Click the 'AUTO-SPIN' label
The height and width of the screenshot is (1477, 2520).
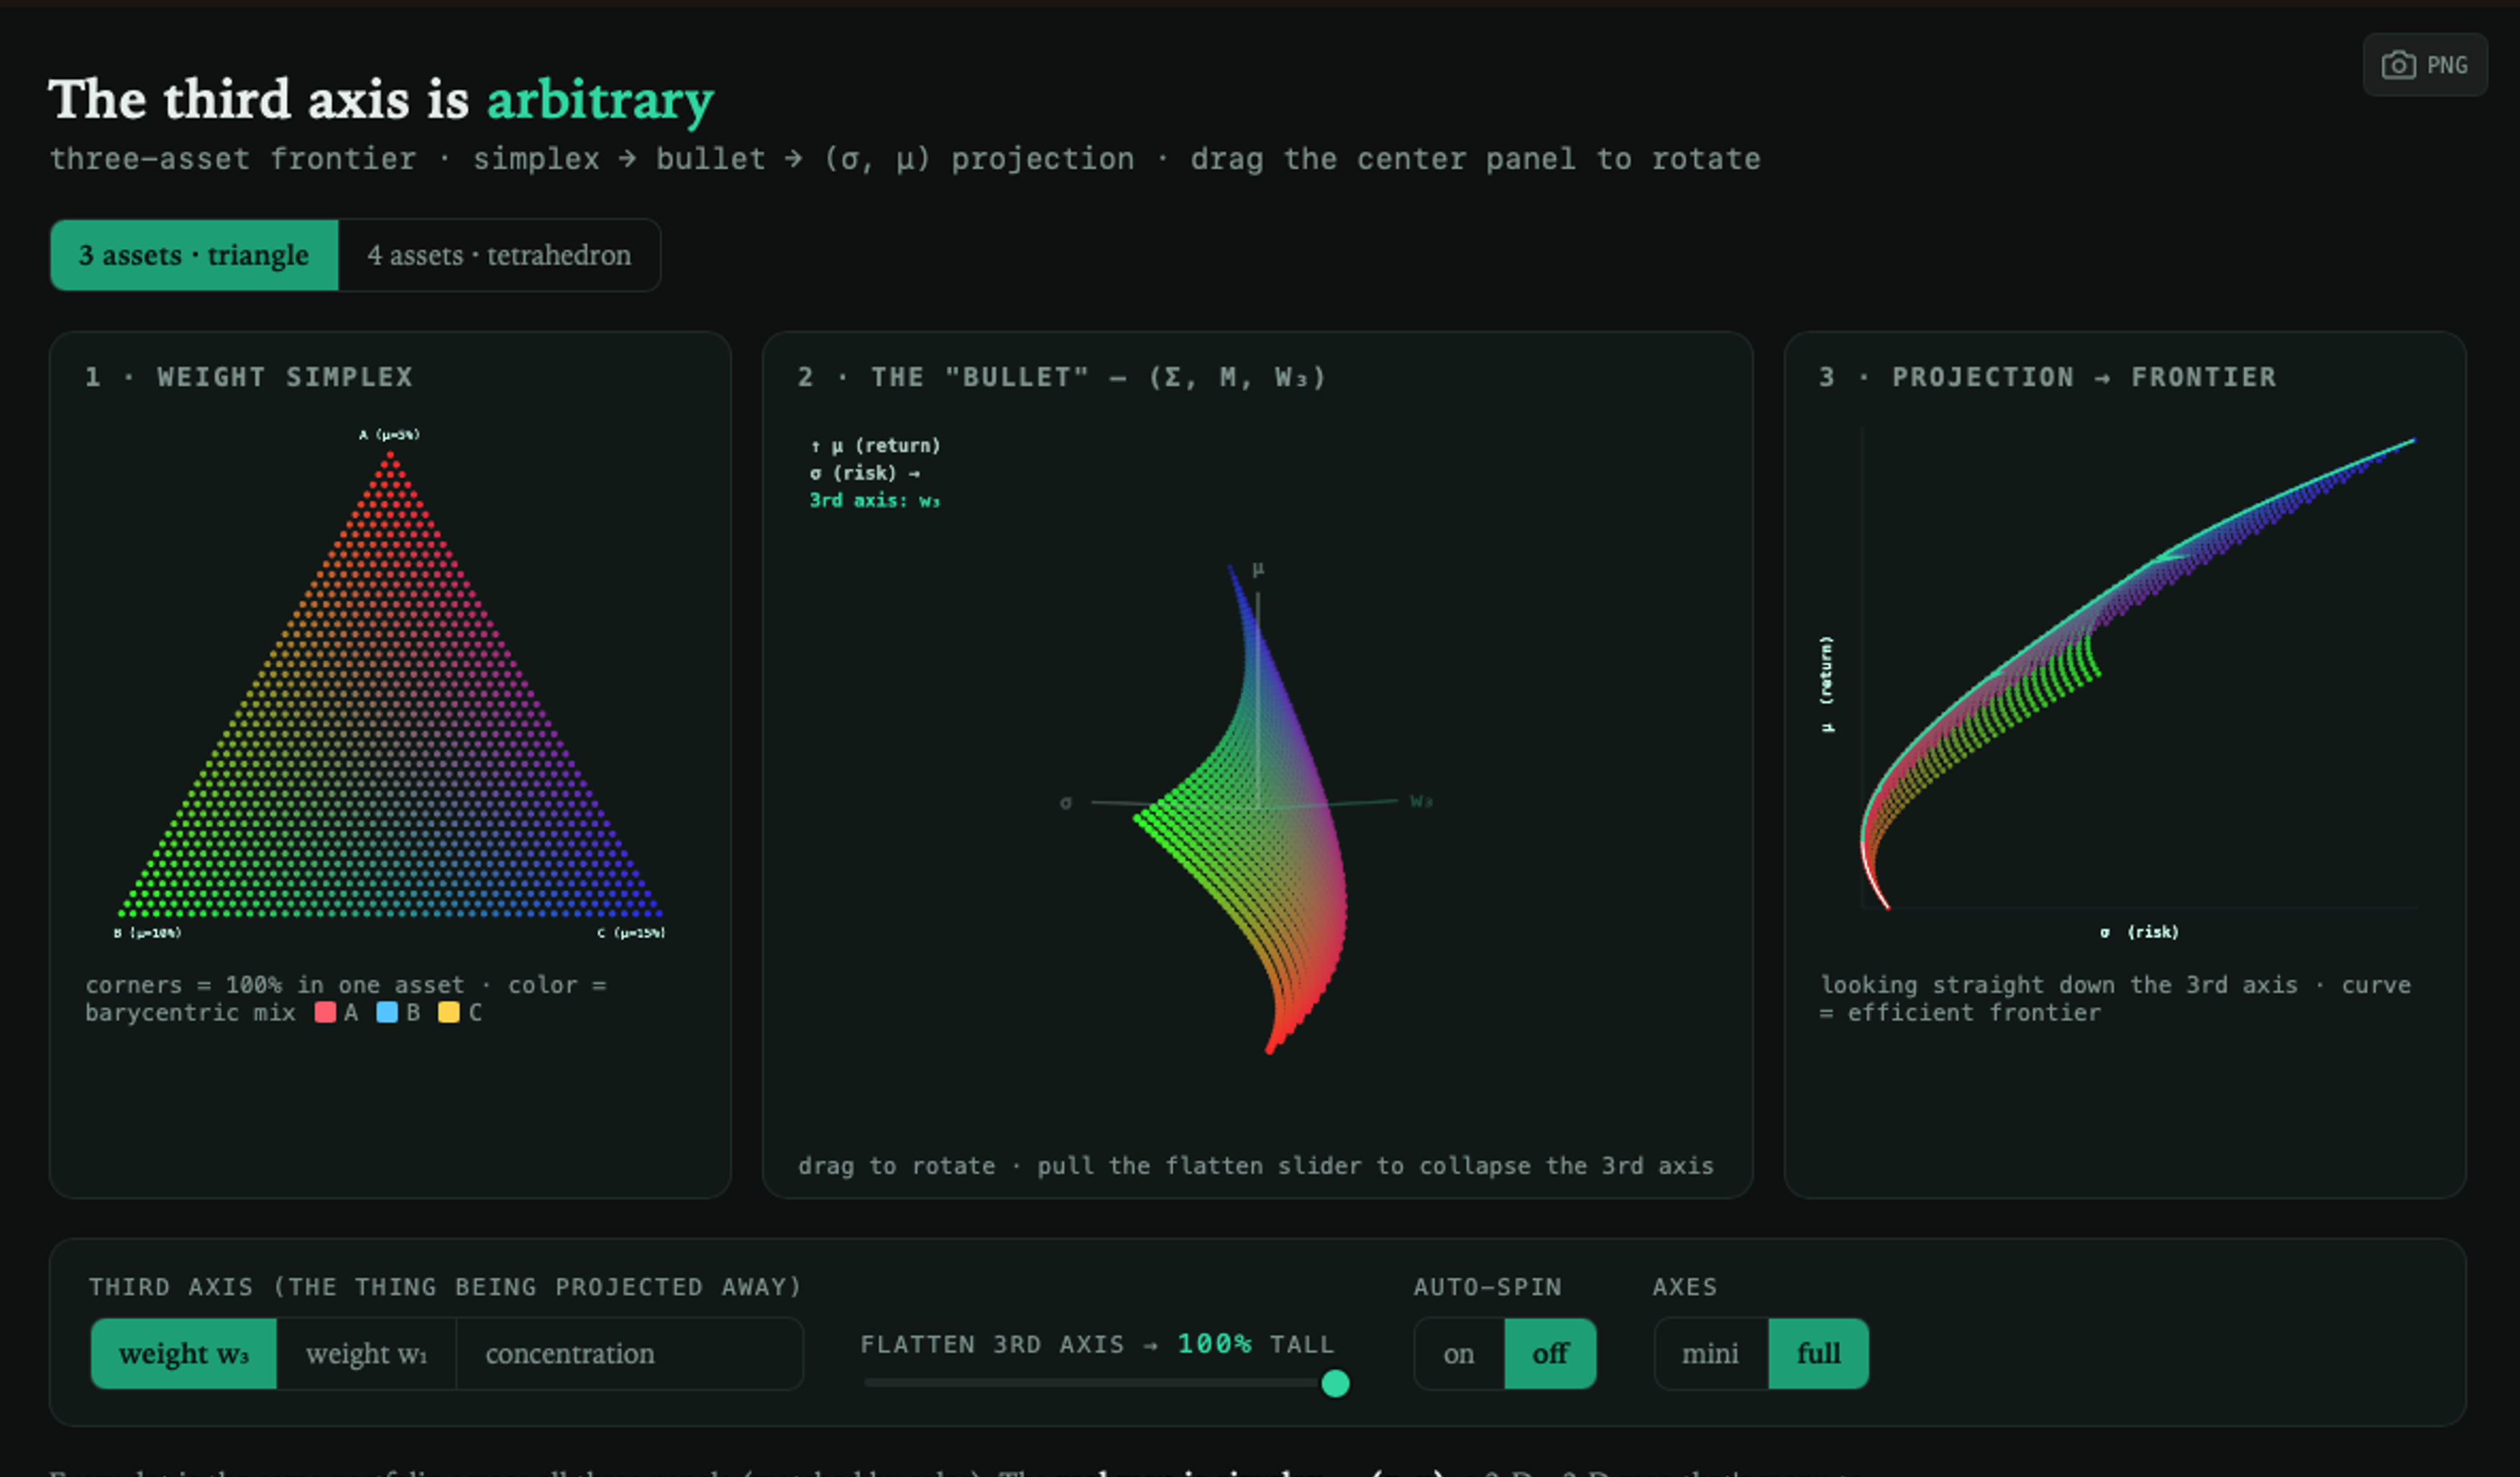pyautogui.click(x=1487, y=1287)
